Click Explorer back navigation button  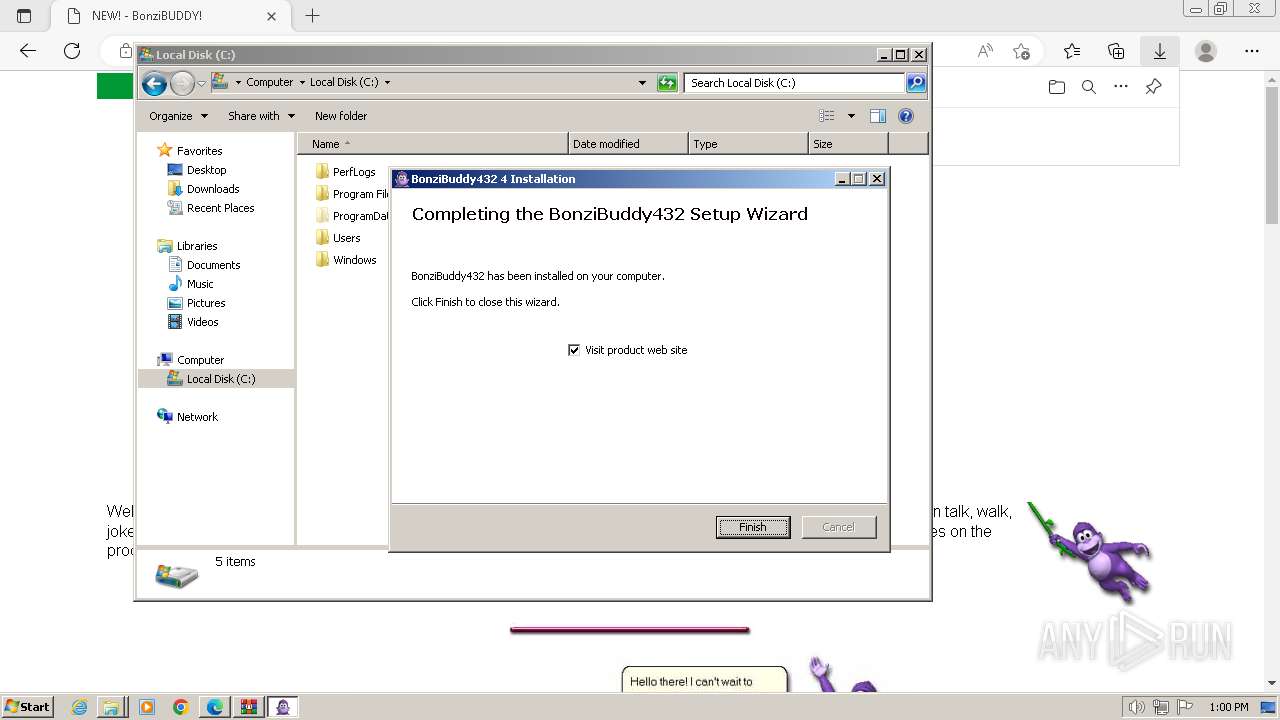(x=154, y=83)
